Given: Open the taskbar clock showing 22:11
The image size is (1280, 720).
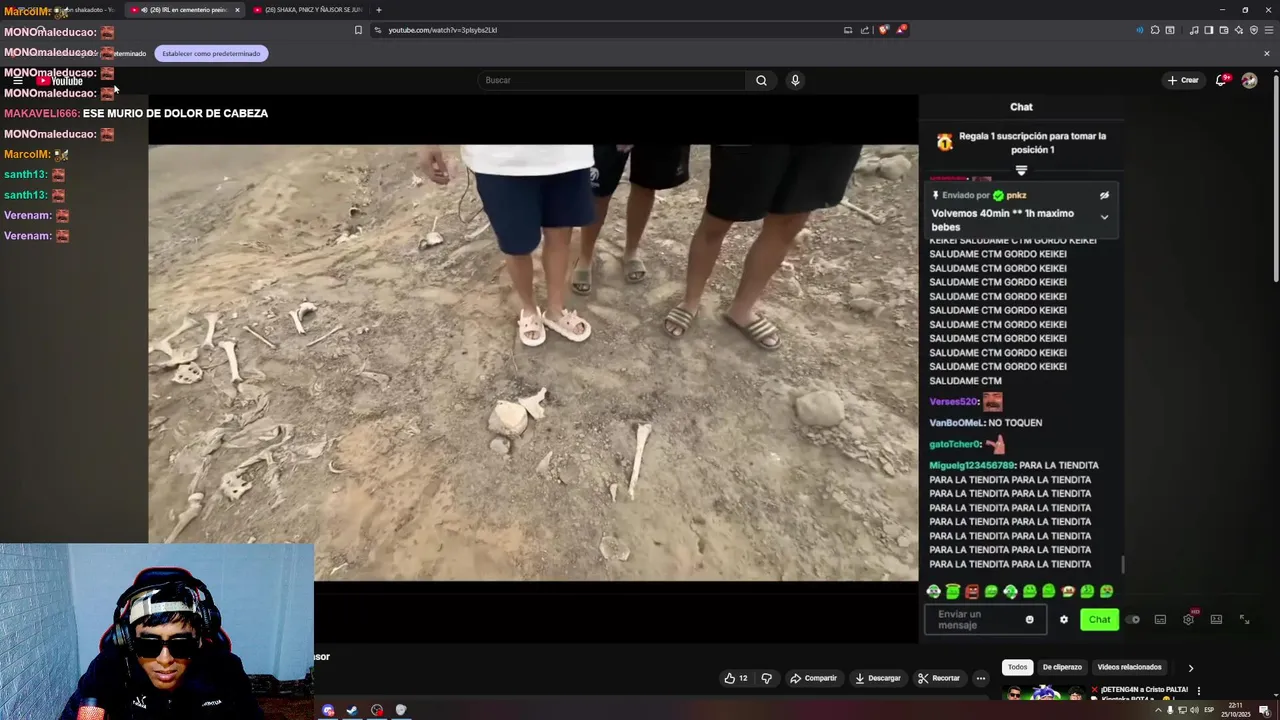Looking at the screenshot, I should click(1235, 710).
